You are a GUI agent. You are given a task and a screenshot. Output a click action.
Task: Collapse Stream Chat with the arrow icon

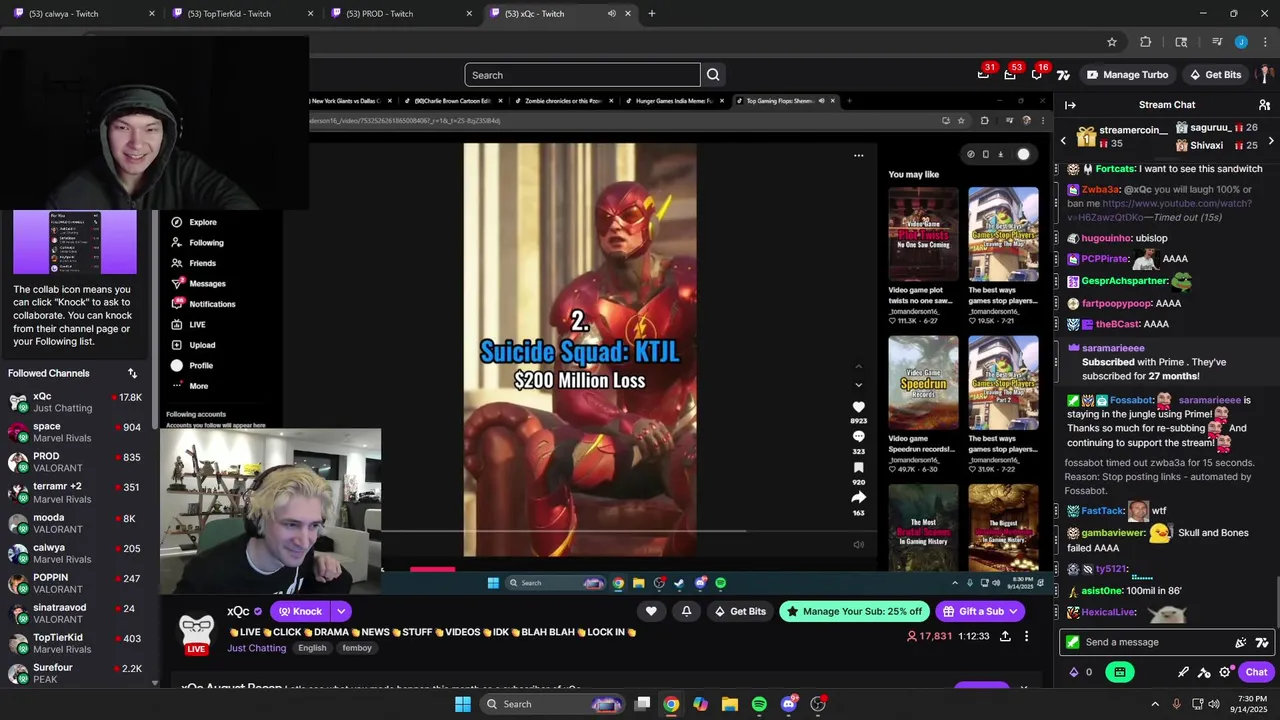[1070, 105]
